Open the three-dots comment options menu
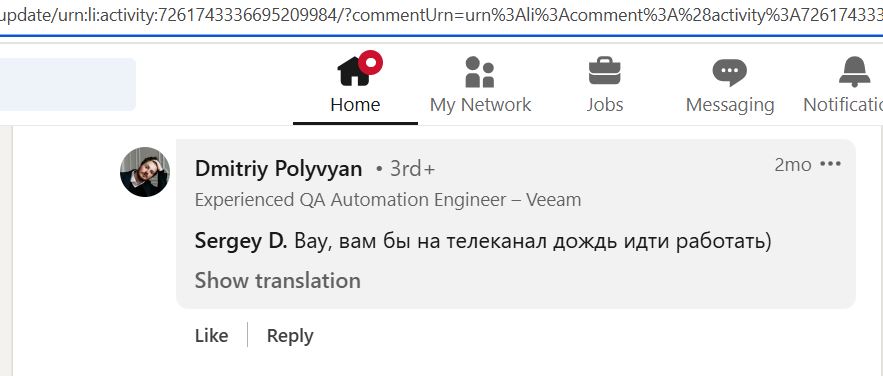This screenshot has width=883, height=376. (x=831, y=164)
